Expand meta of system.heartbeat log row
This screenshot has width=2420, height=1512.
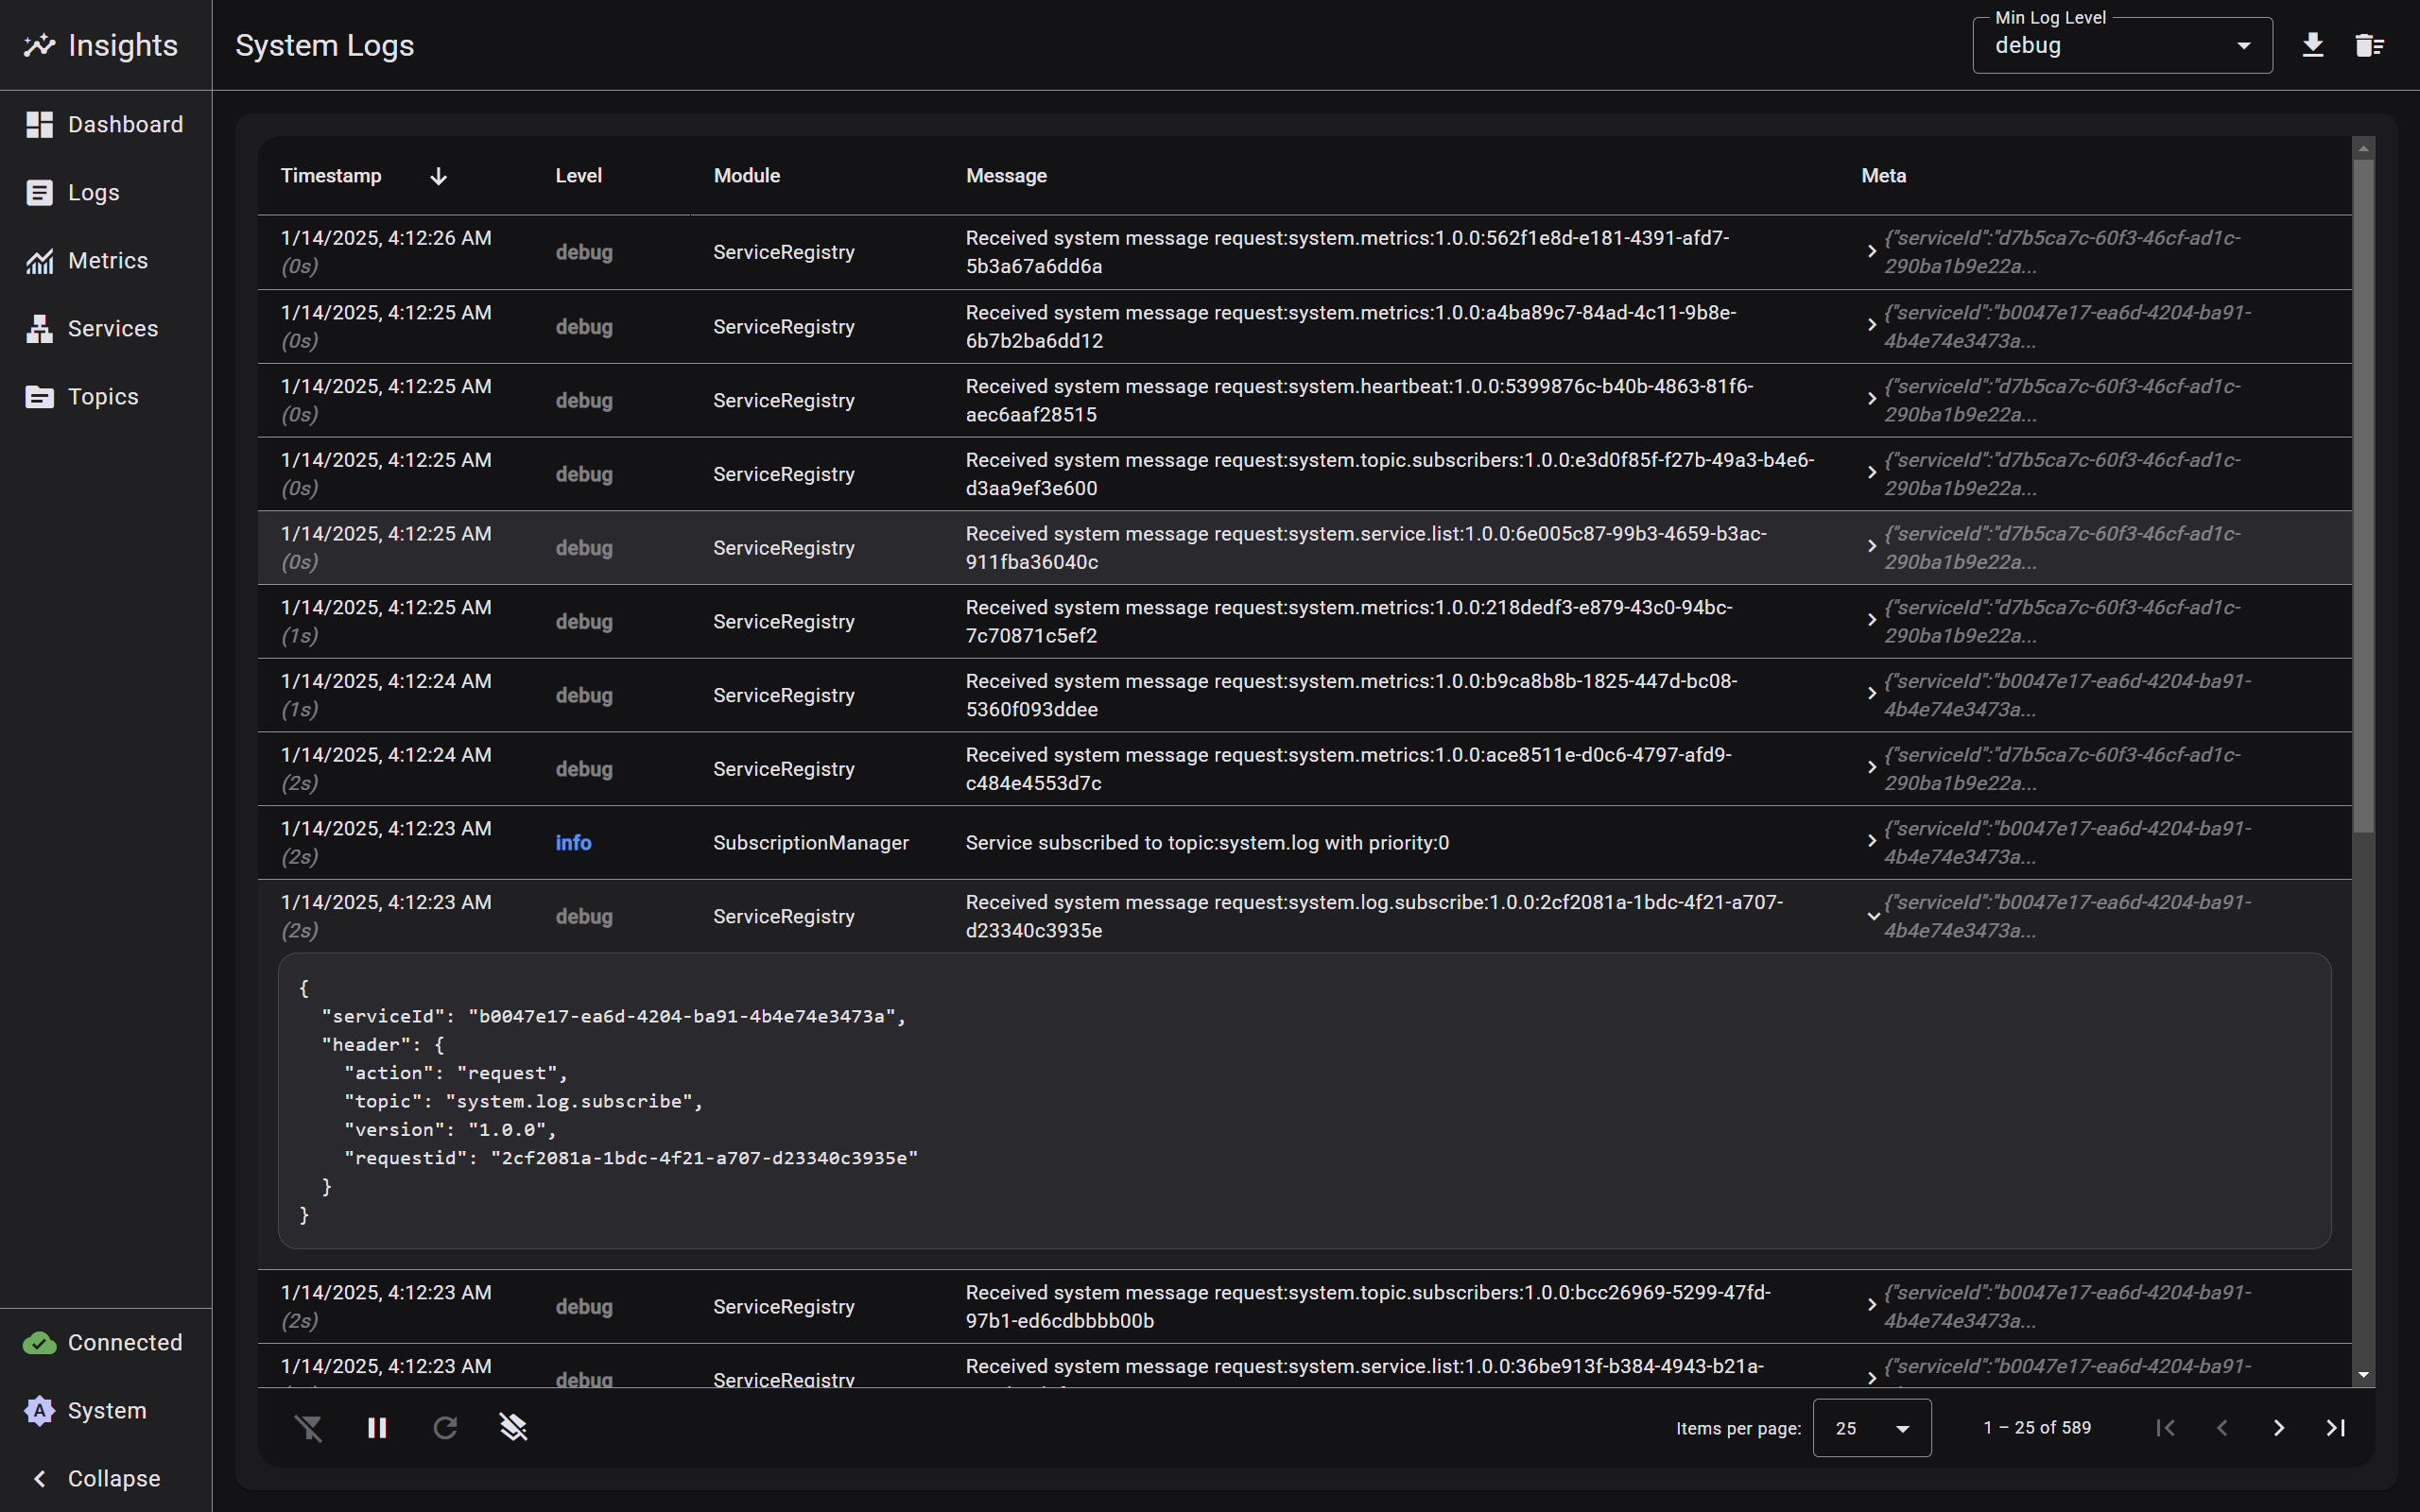click(x=1872, y=400)
